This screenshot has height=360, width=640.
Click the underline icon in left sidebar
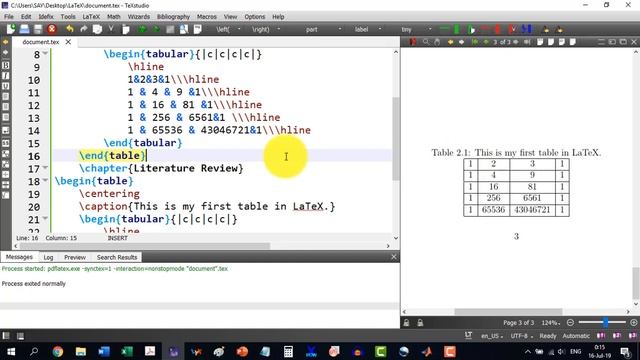coord(6,86)
